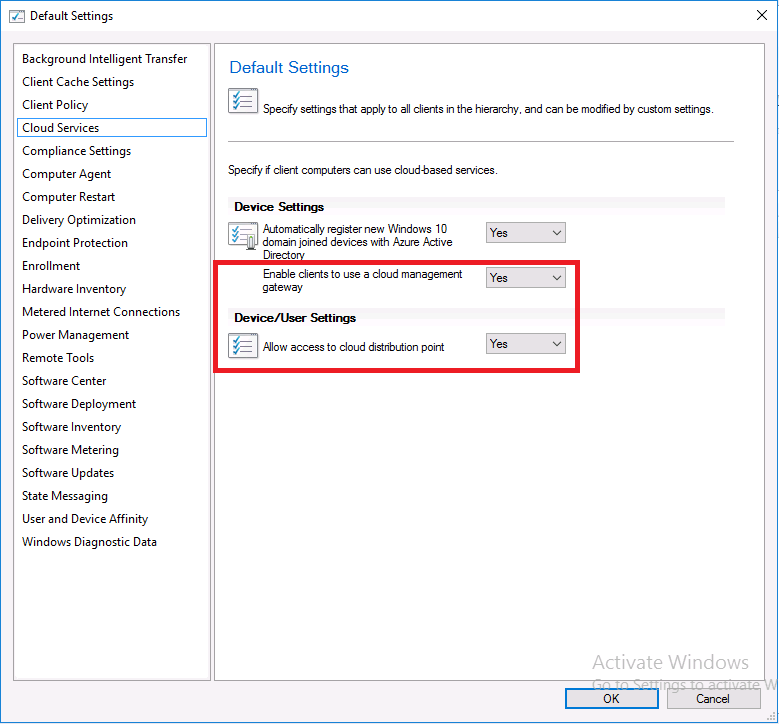Click the 'Automatically register new Windows 10' label

tap(358, 242)
